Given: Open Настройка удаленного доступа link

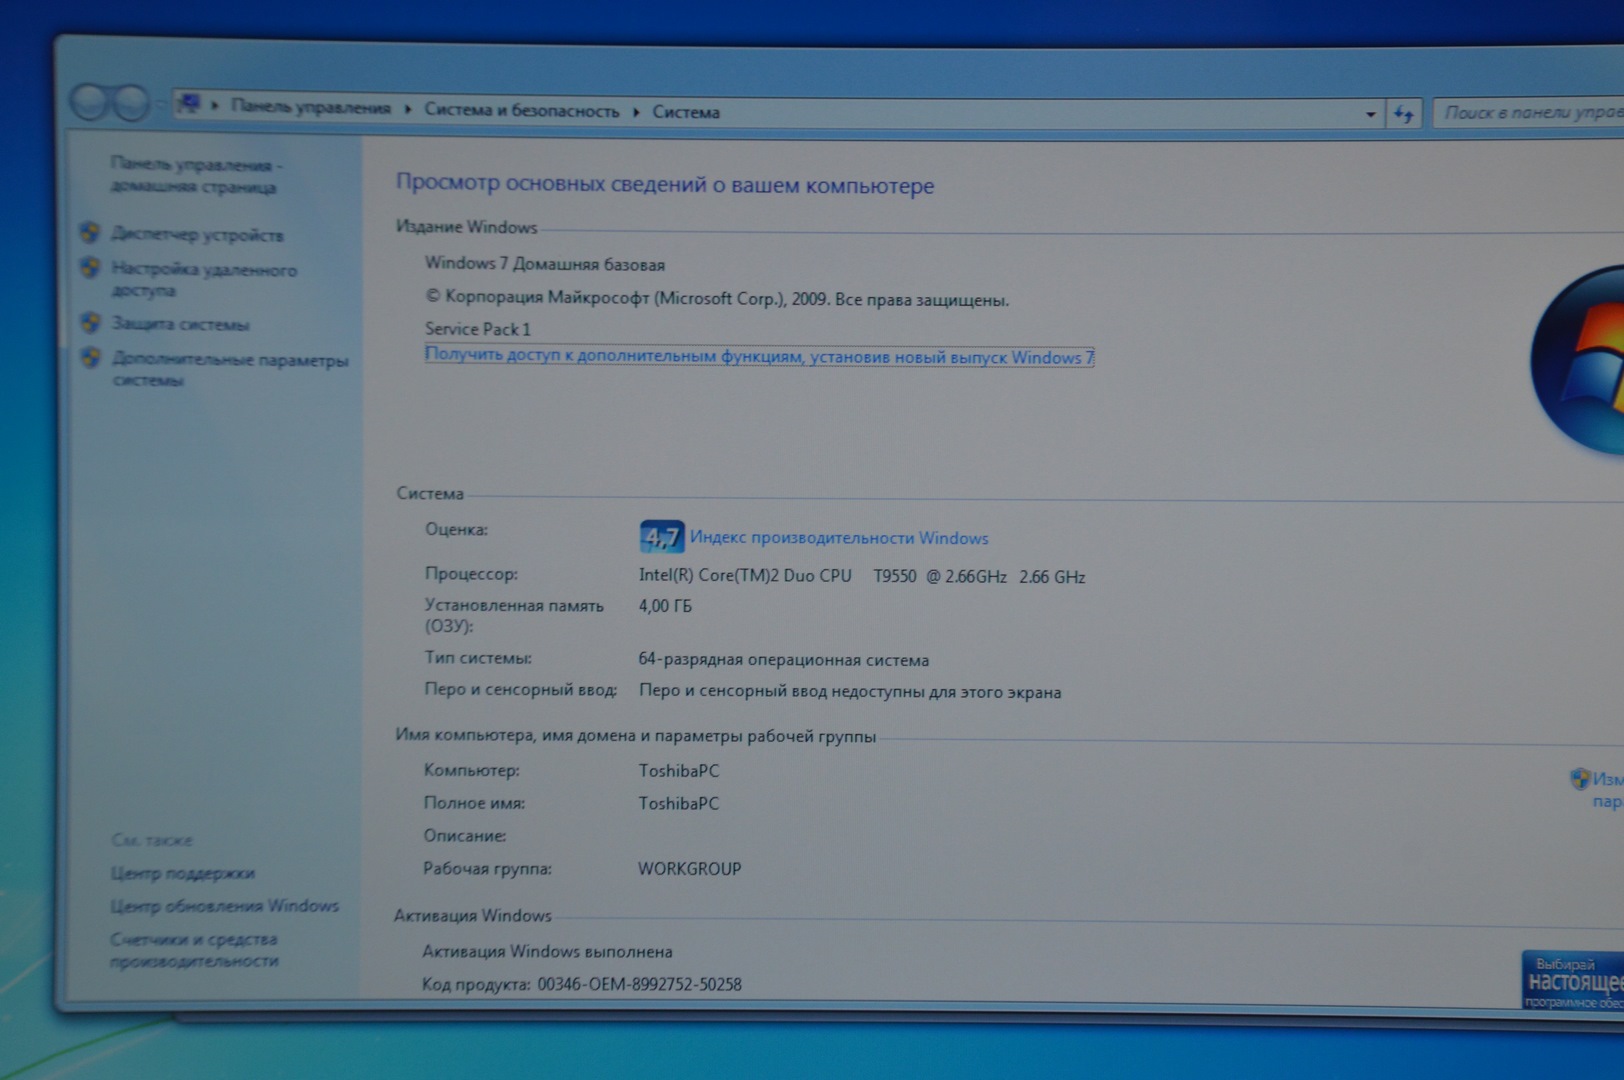Looking at the screenshot, I should coord(204,280).
